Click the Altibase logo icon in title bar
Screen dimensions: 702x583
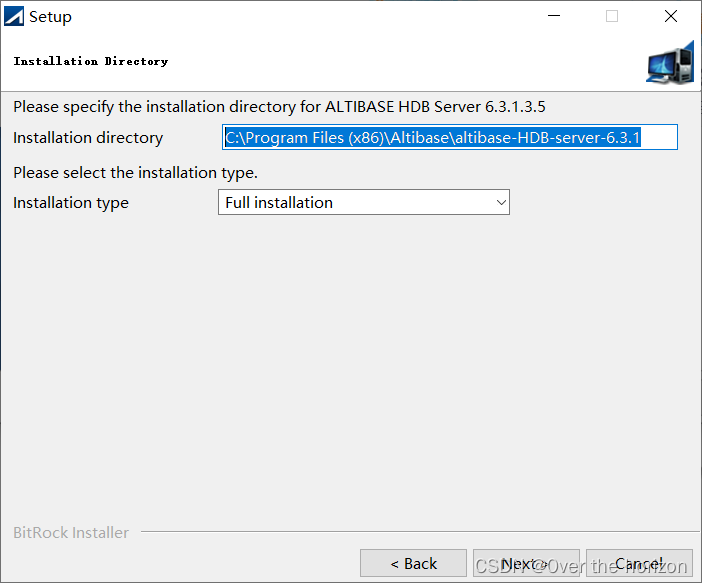pos(14,17)
